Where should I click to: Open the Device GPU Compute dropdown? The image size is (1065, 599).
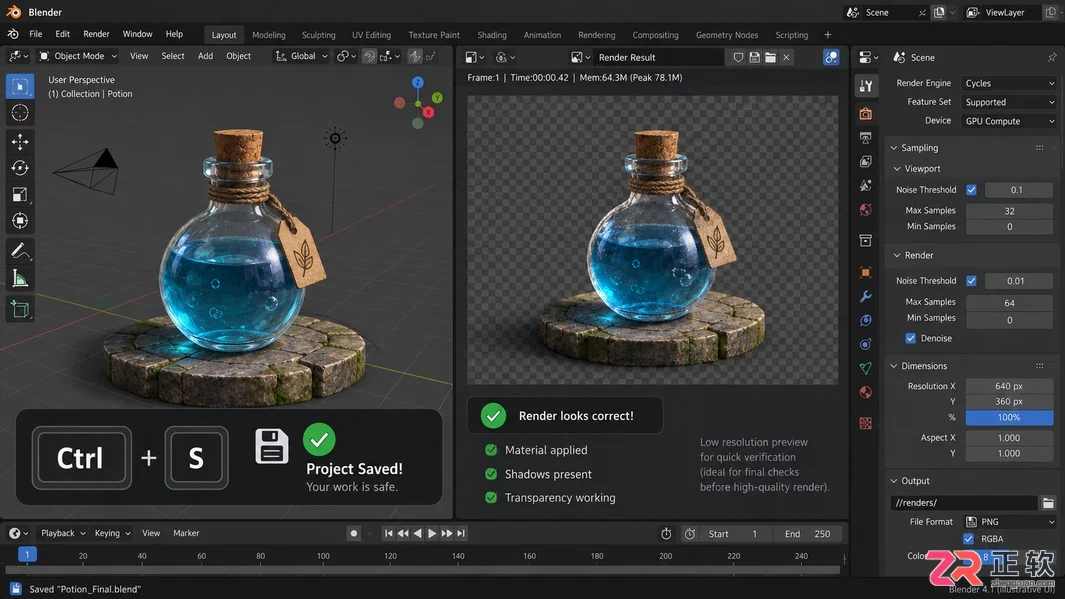pos(1009,121)
